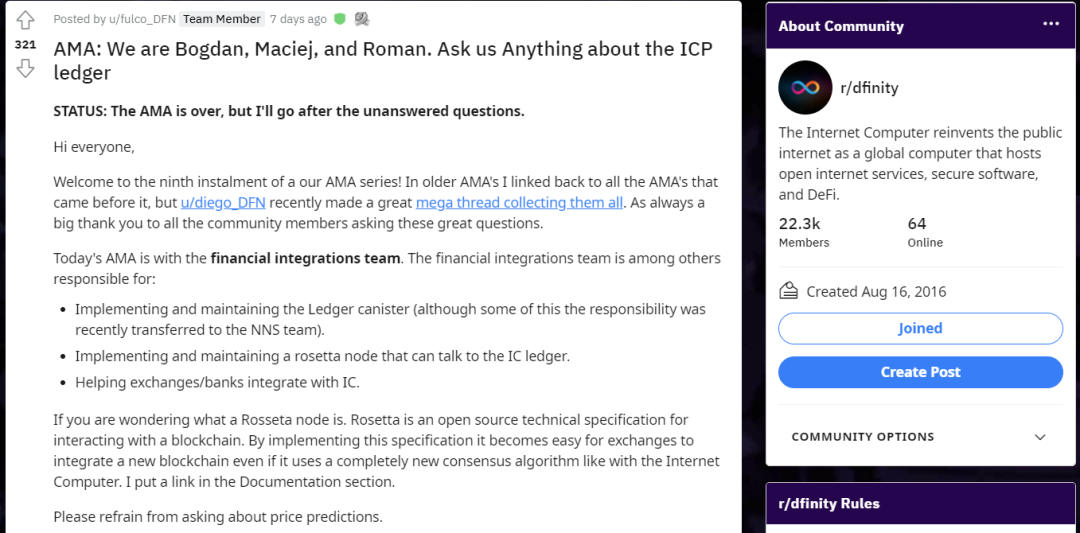Viewport: 1080px width, 533px height.
Task: Open the u/fulco_DFN author profile
Action: click(143, 19)
